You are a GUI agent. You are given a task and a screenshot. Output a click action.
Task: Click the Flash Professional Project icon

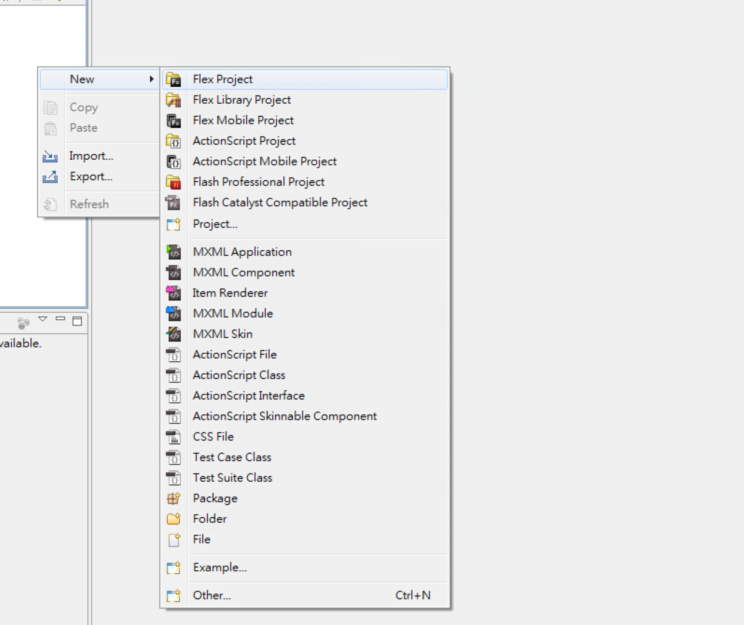[x=174, y=182]
